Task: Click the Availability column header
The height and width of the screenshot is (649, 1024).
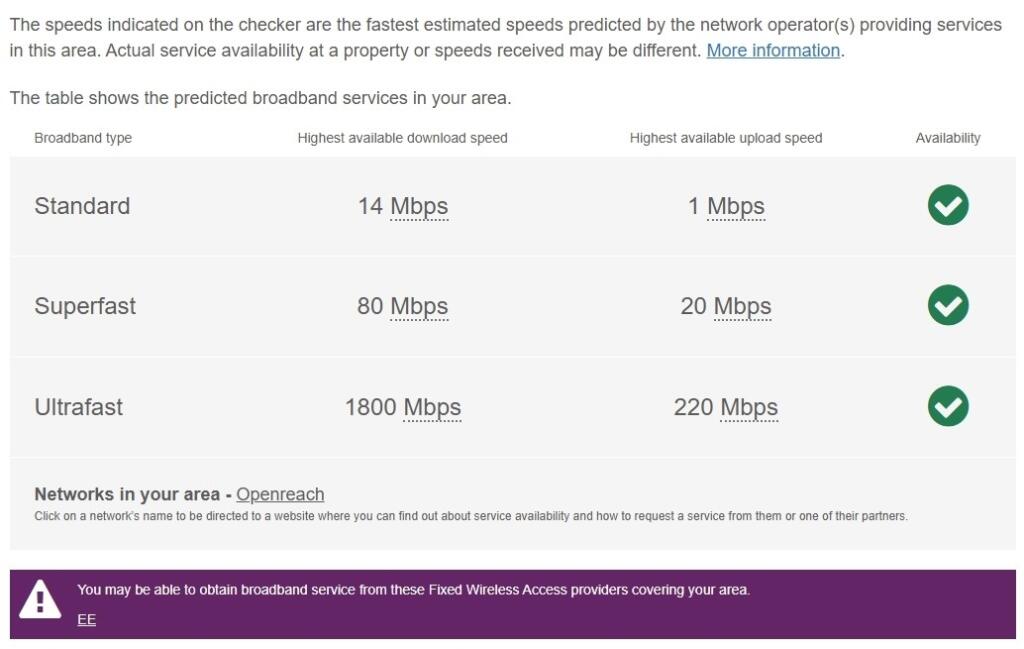Action: (948, 138)
